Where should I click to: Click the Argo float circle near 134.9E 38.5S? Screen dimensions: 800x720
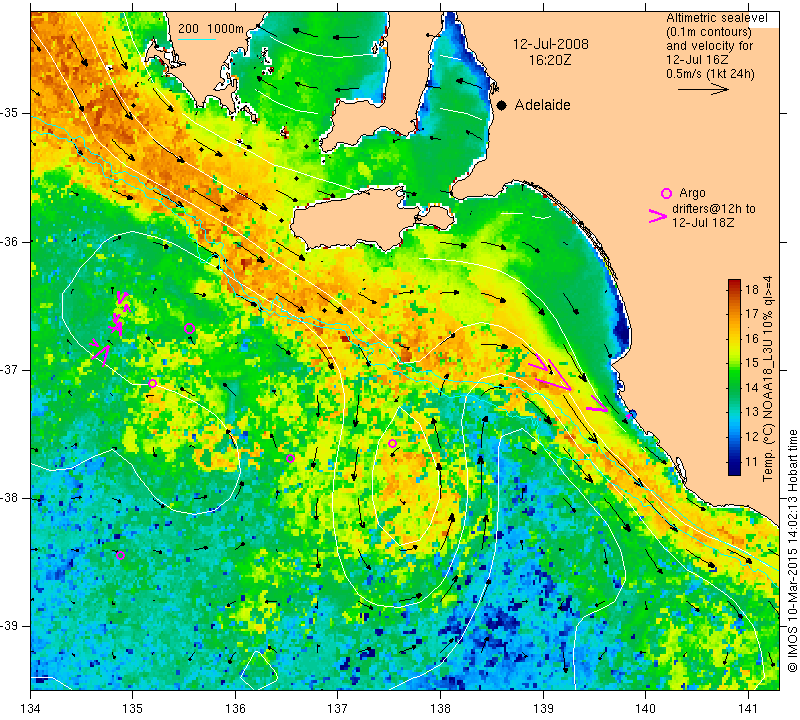[x=120, y=556]
